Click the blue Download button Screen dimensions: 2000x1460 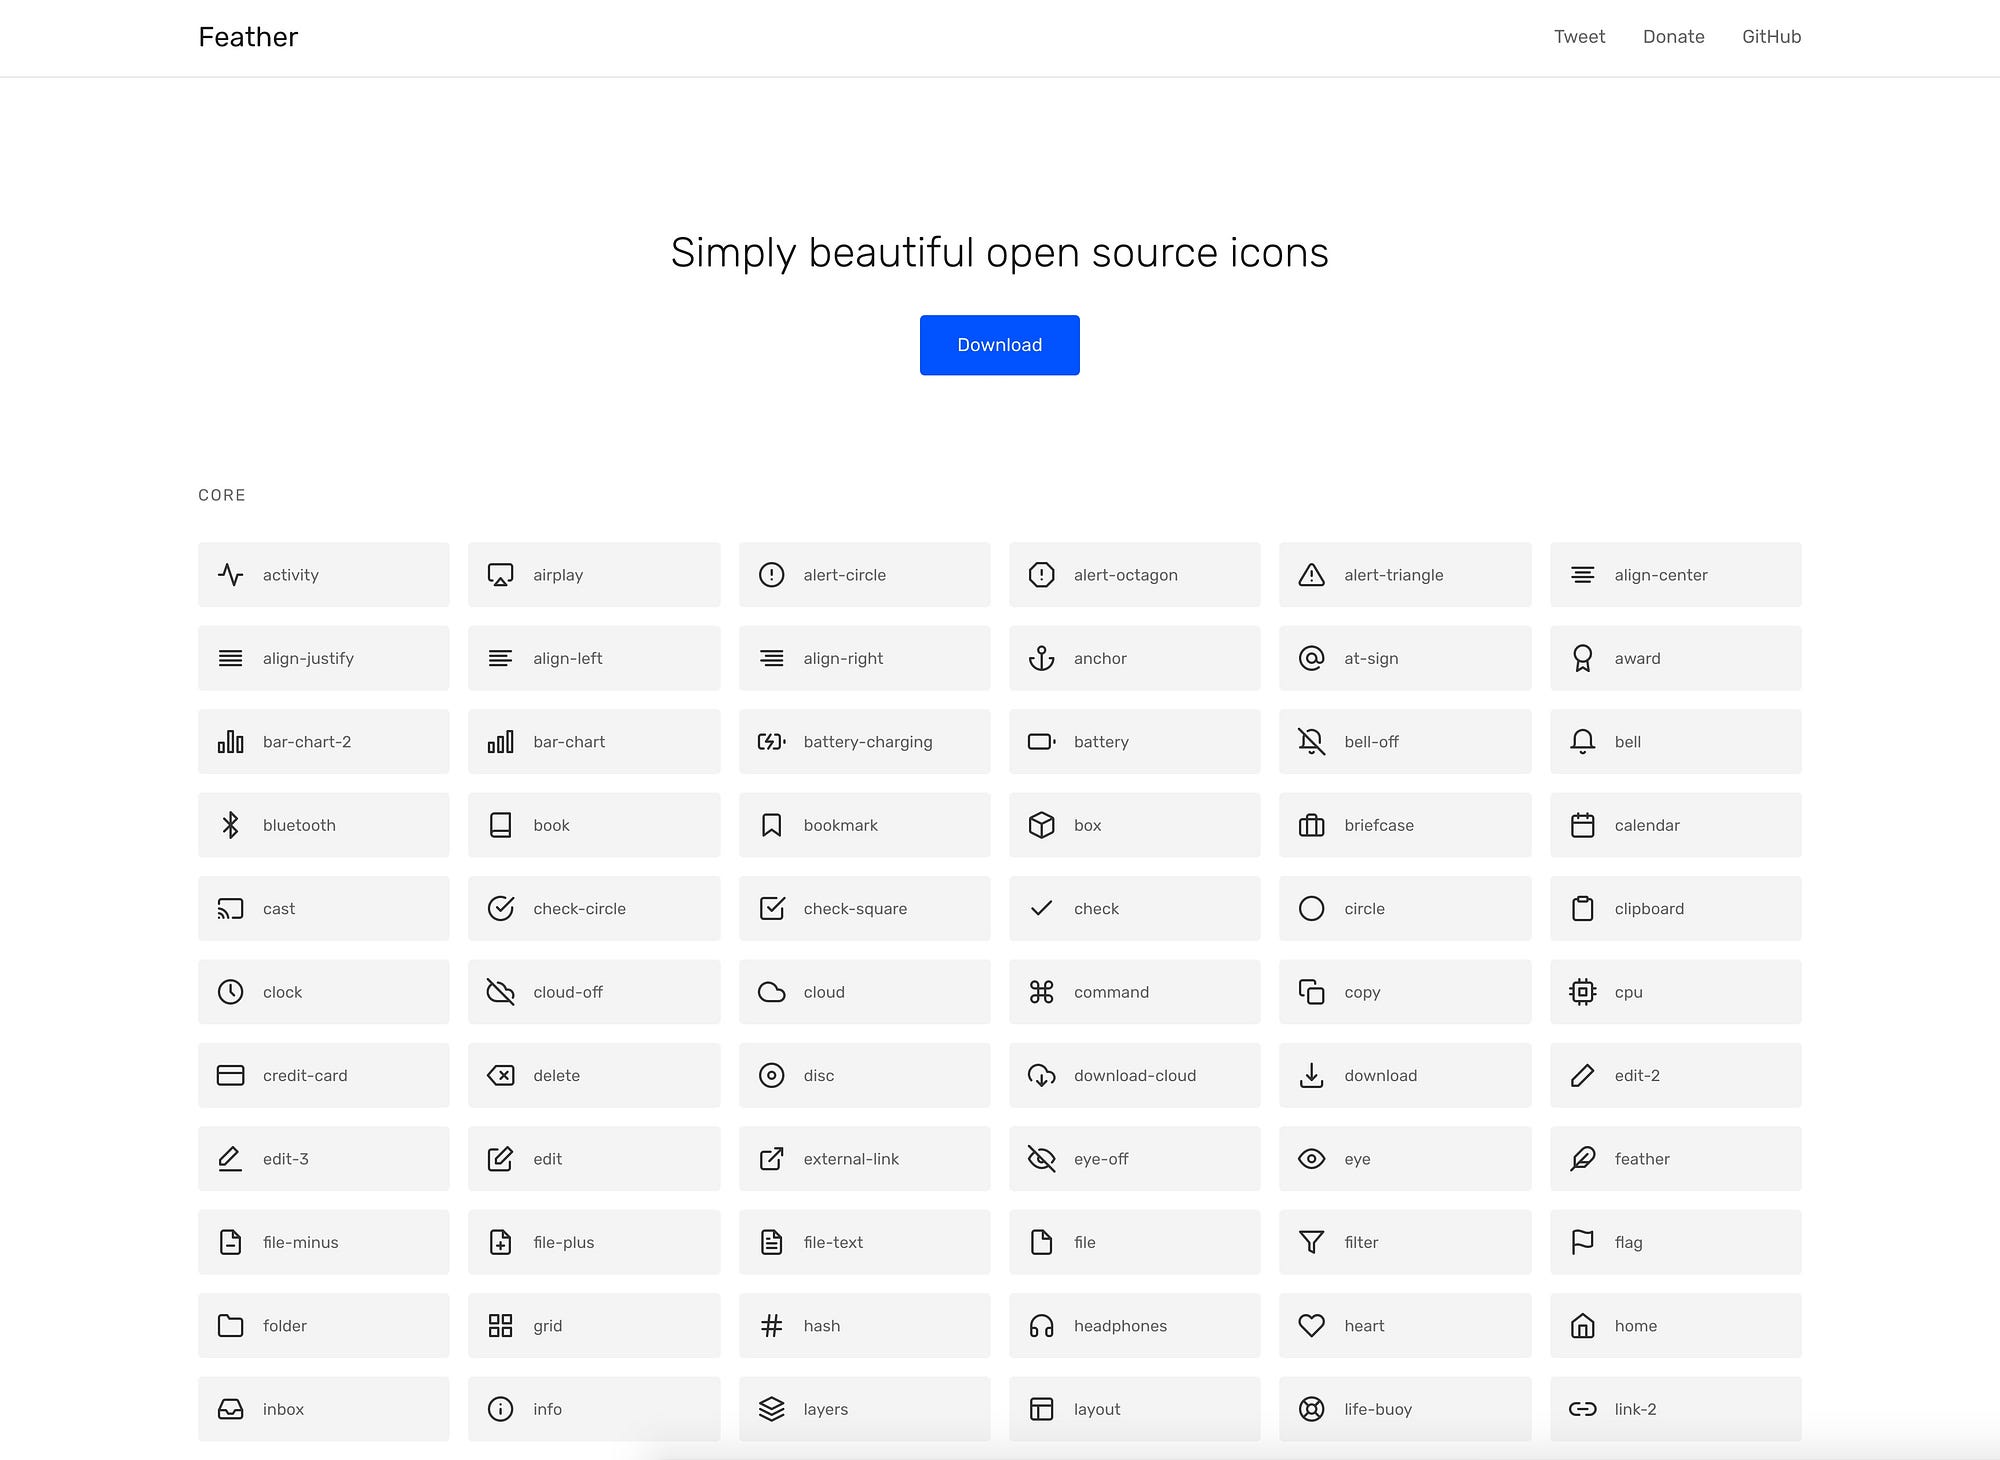pyautogui.click(x=999, y=345)
